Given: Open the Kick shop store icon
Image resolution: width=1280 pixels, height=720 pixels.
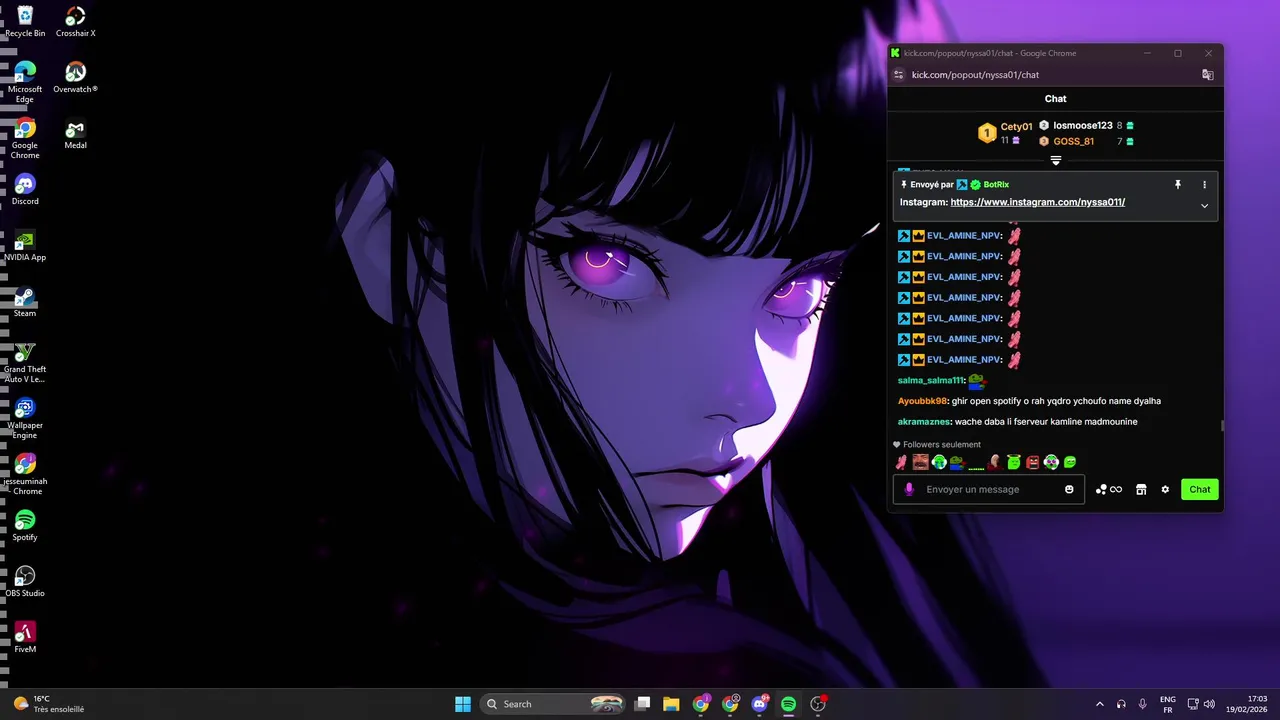Looking at the screenshot, I should (x=1141, y=489).
